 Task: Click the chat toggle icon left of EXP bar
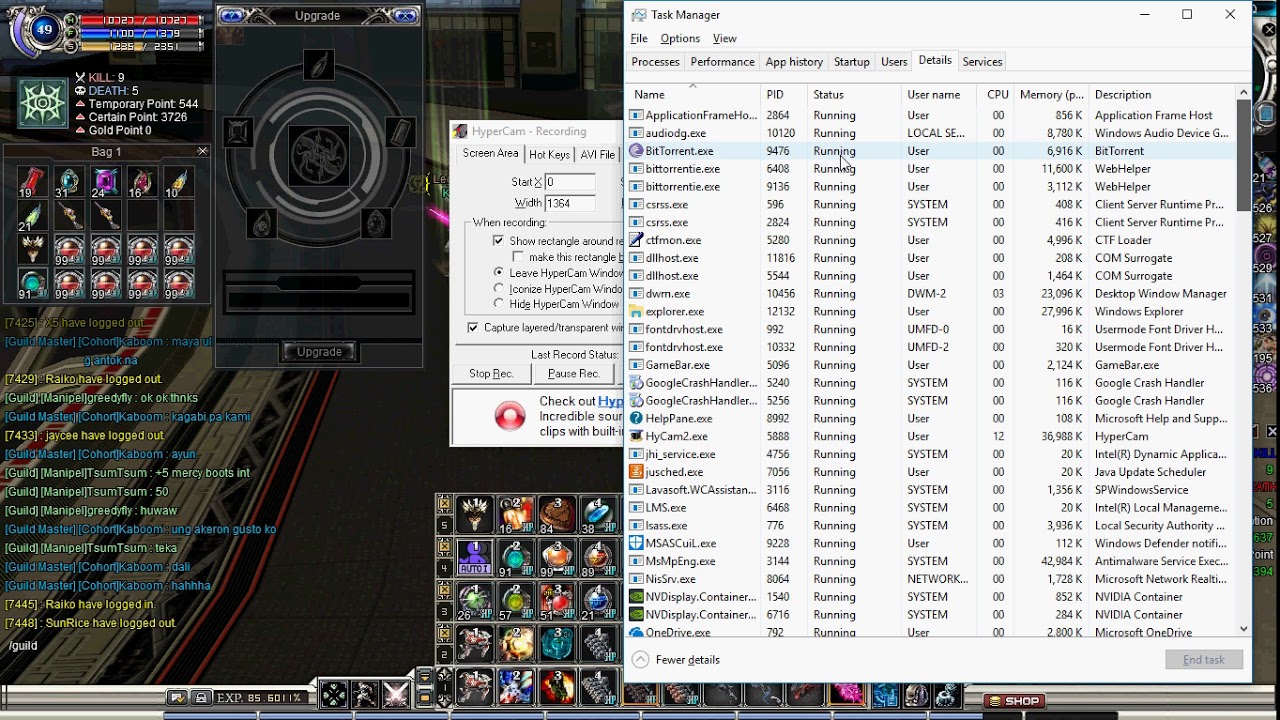pos(178,697)
